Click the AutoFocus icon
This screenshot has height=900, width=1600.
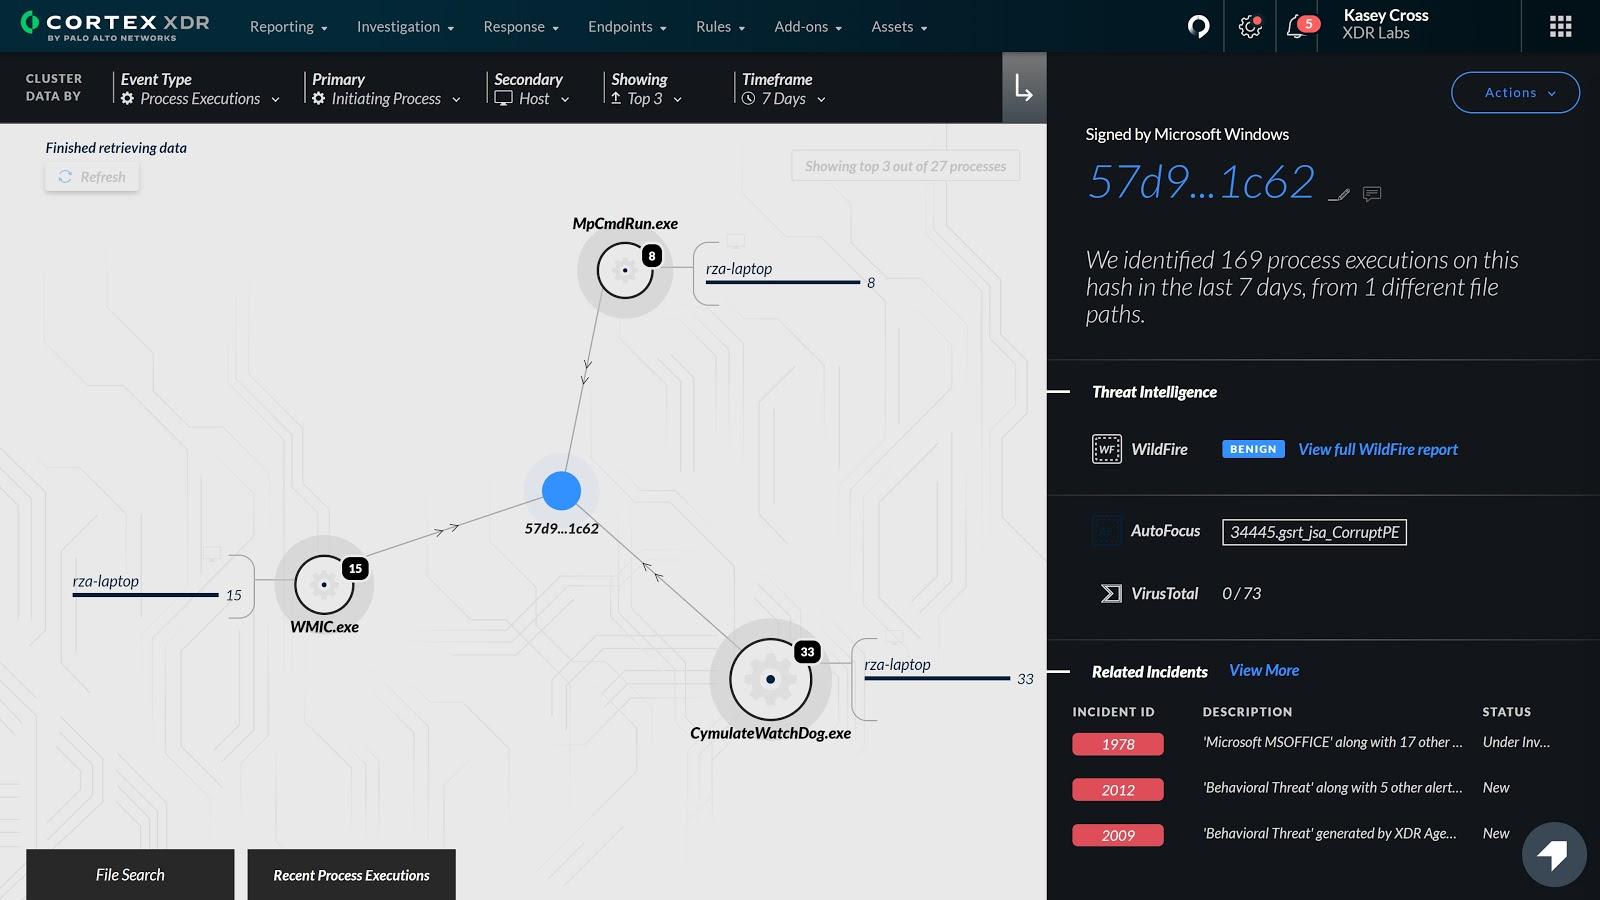[x=1107, y=531]
